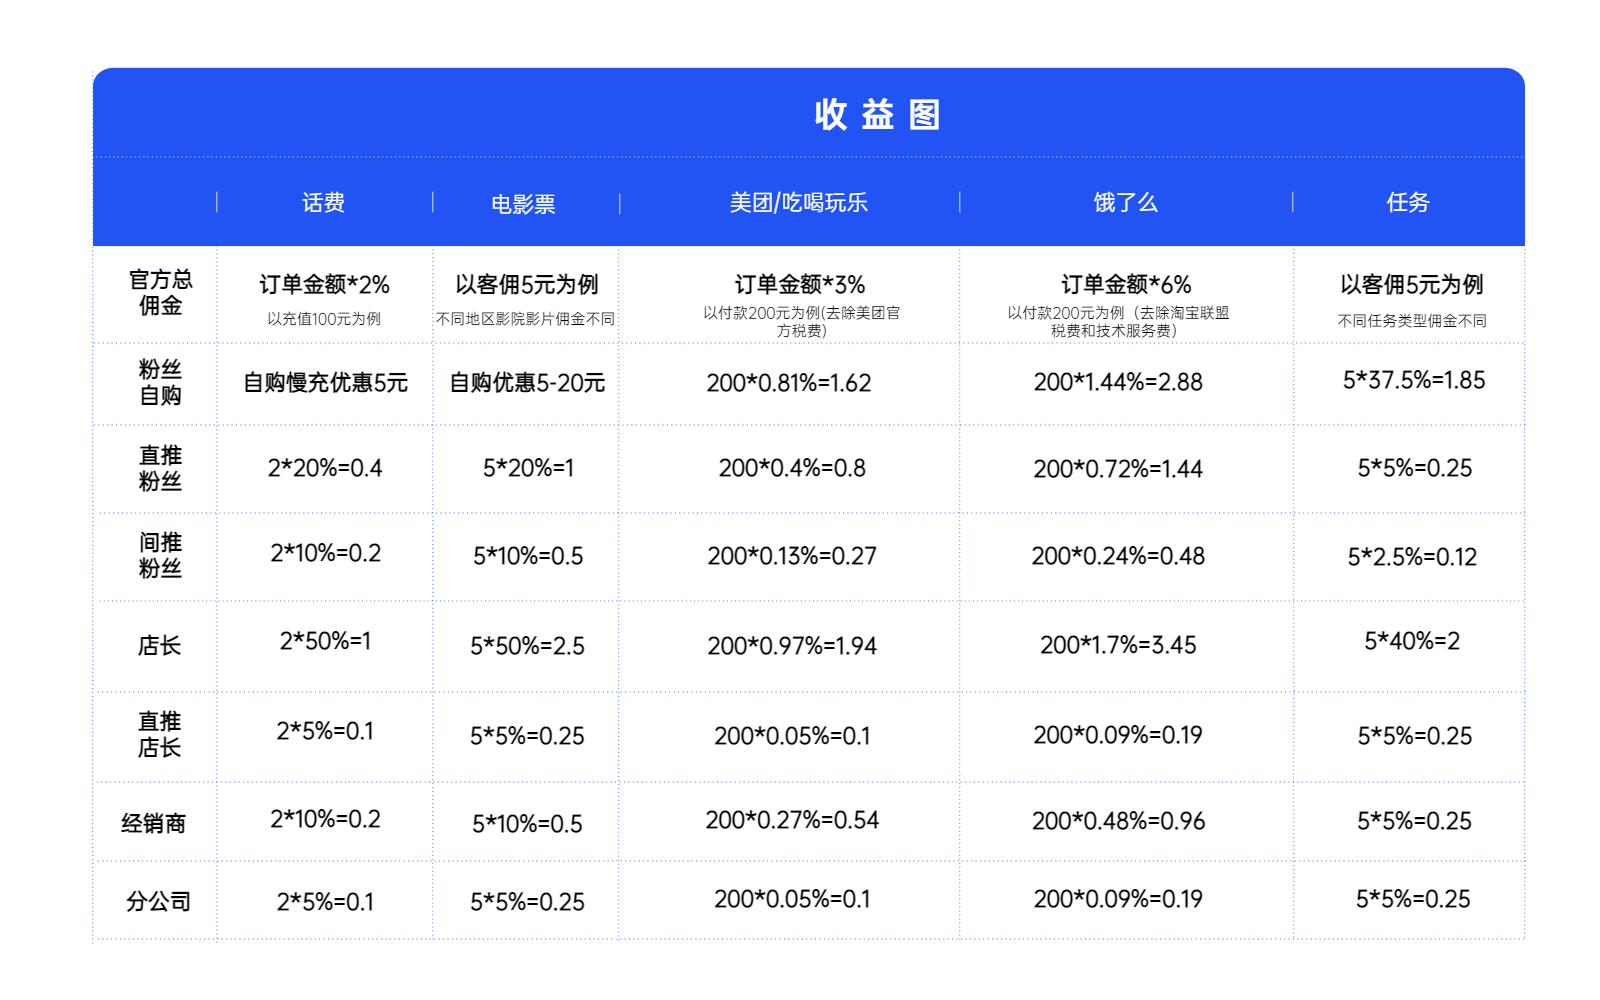Click 电影票 value 5*5%=0.25 for 直推店长
Viewport: 1600px width, 1000px height.
(528, 736)
